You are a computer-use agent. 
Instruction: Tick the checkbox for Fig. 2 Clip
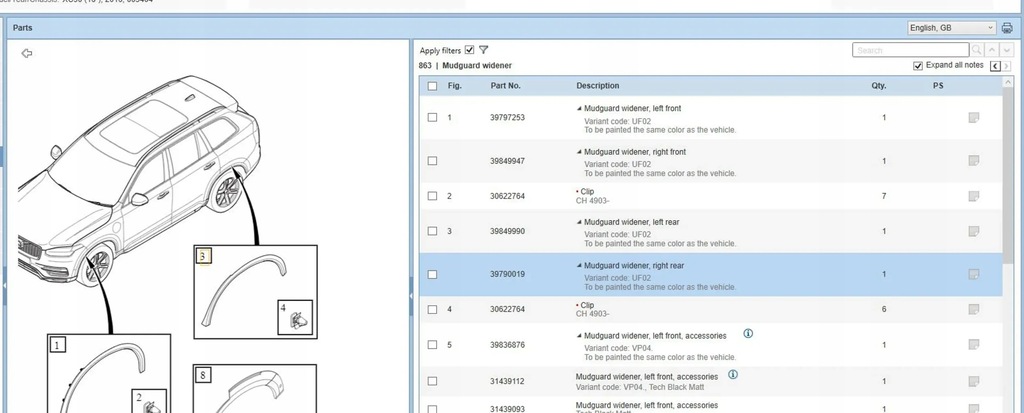[432, 196]
